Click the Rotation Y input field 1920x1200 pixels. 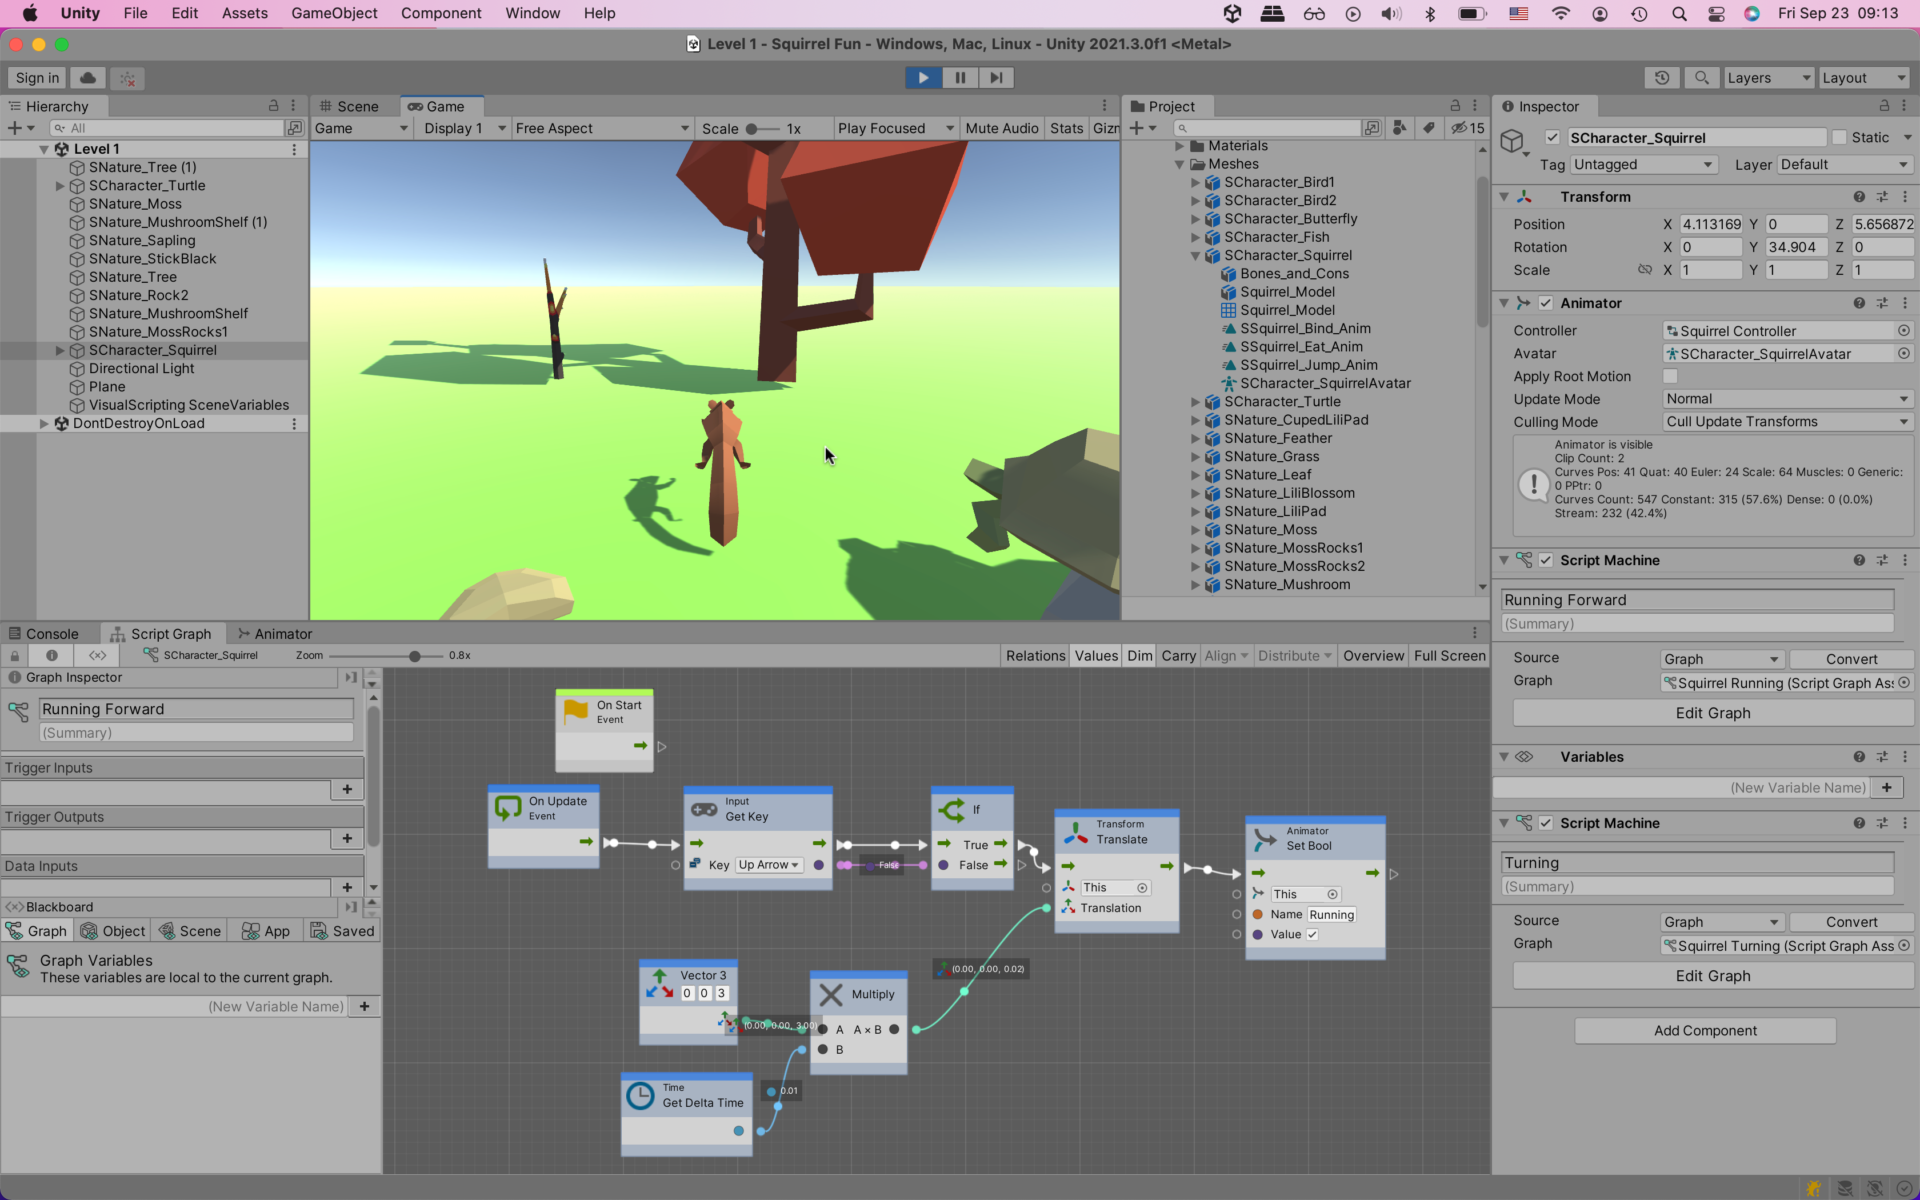(x=1797, y=247)
